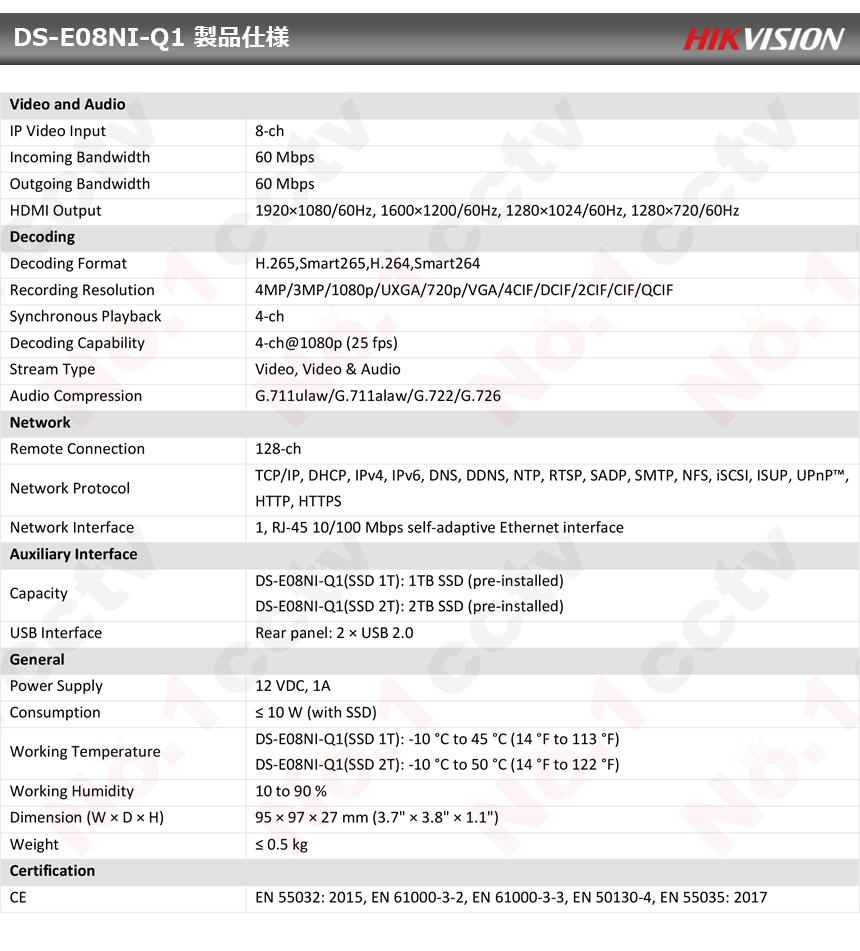860x951 pixels.
Task: Click the 12 VDC, 1A value
Action: [x=292, y=686]
